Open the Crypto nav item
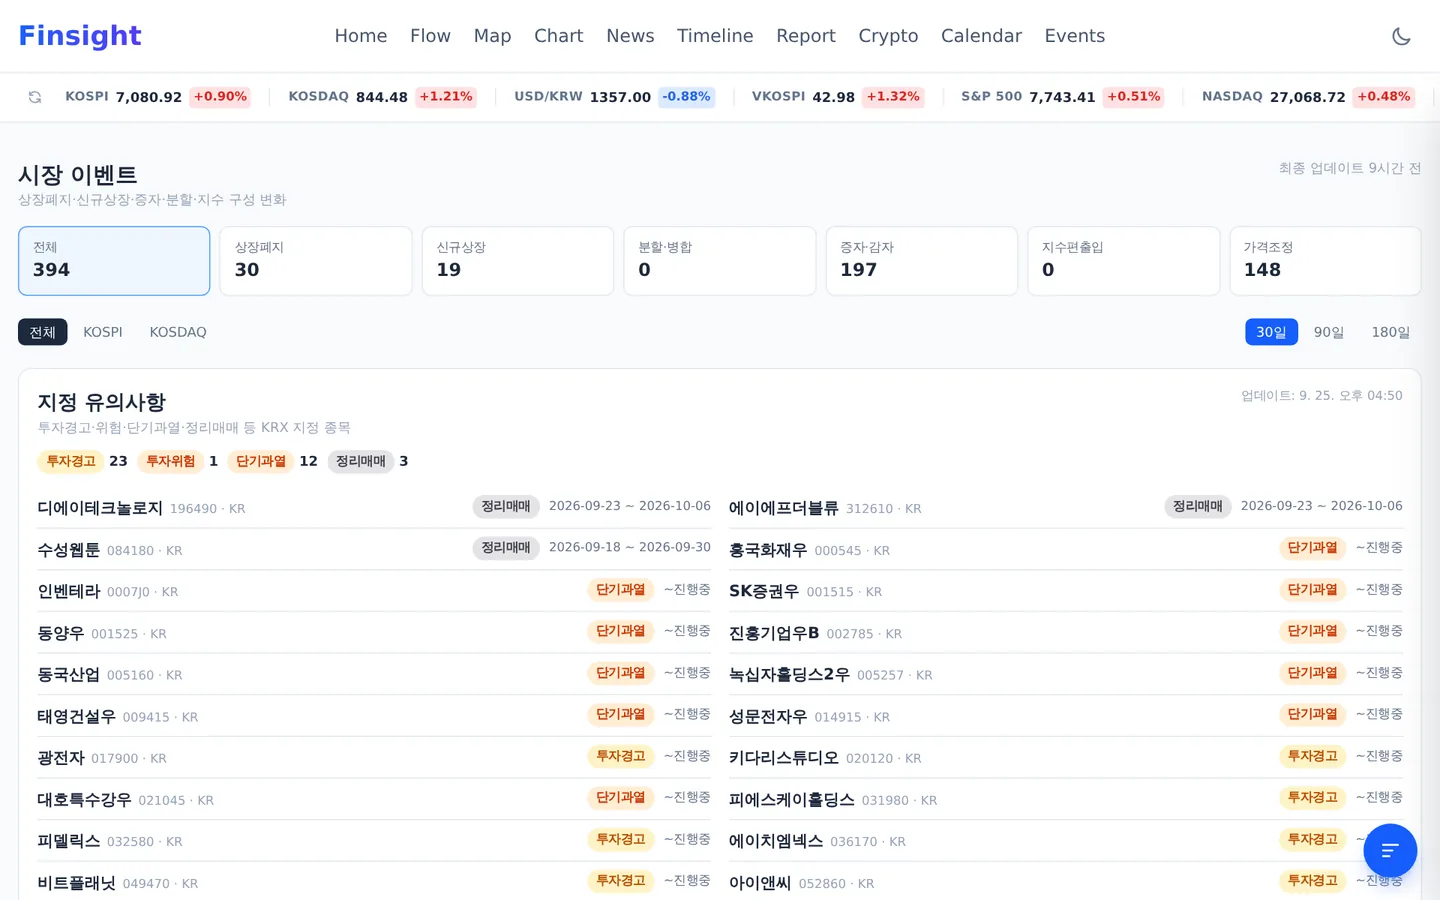Screen dimensions: 1440x900 click(x=888, y=36)
